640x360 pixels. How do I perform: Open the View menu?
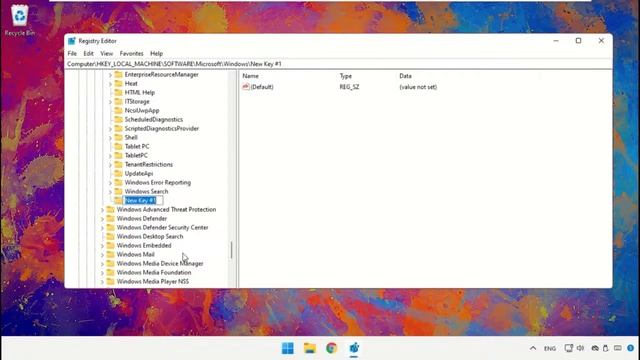tap(107, 53)
